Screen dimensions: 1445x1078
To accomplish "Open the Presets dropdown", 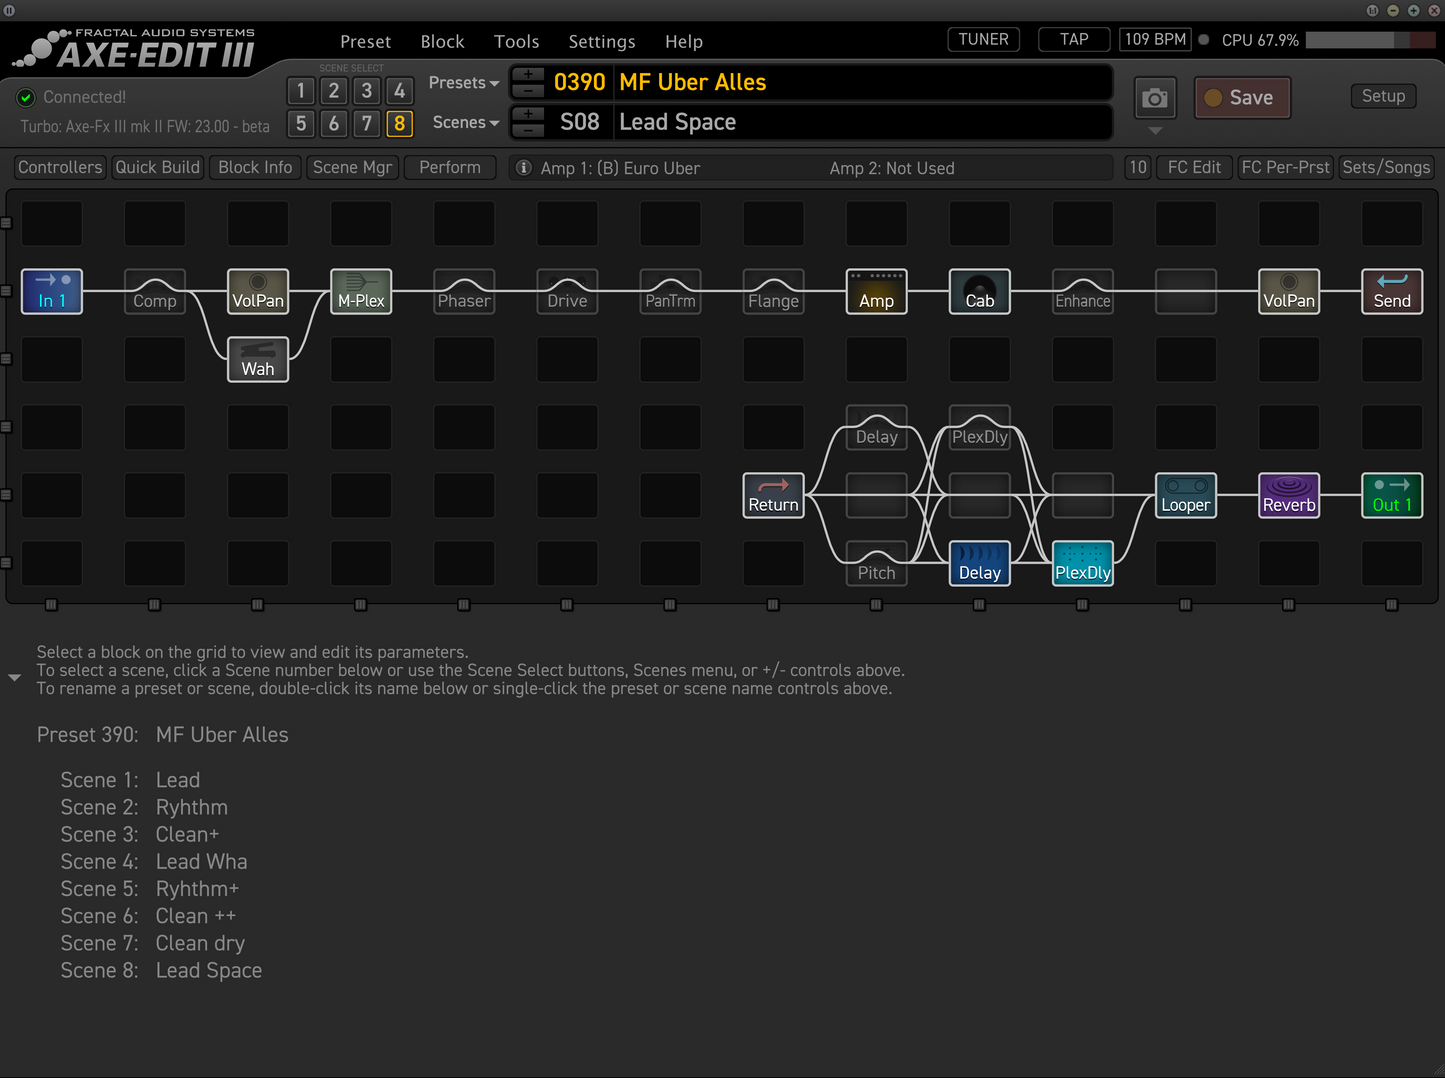I will pos(462,82).
